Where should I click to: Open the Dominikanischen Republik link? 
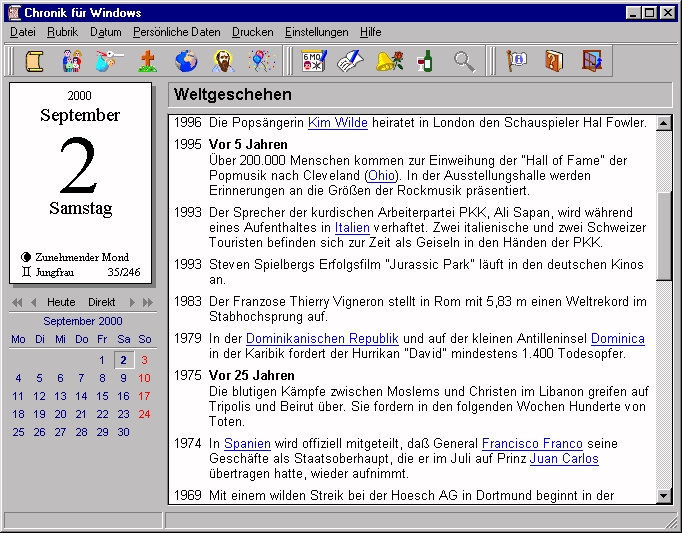[x=322, y=339]
